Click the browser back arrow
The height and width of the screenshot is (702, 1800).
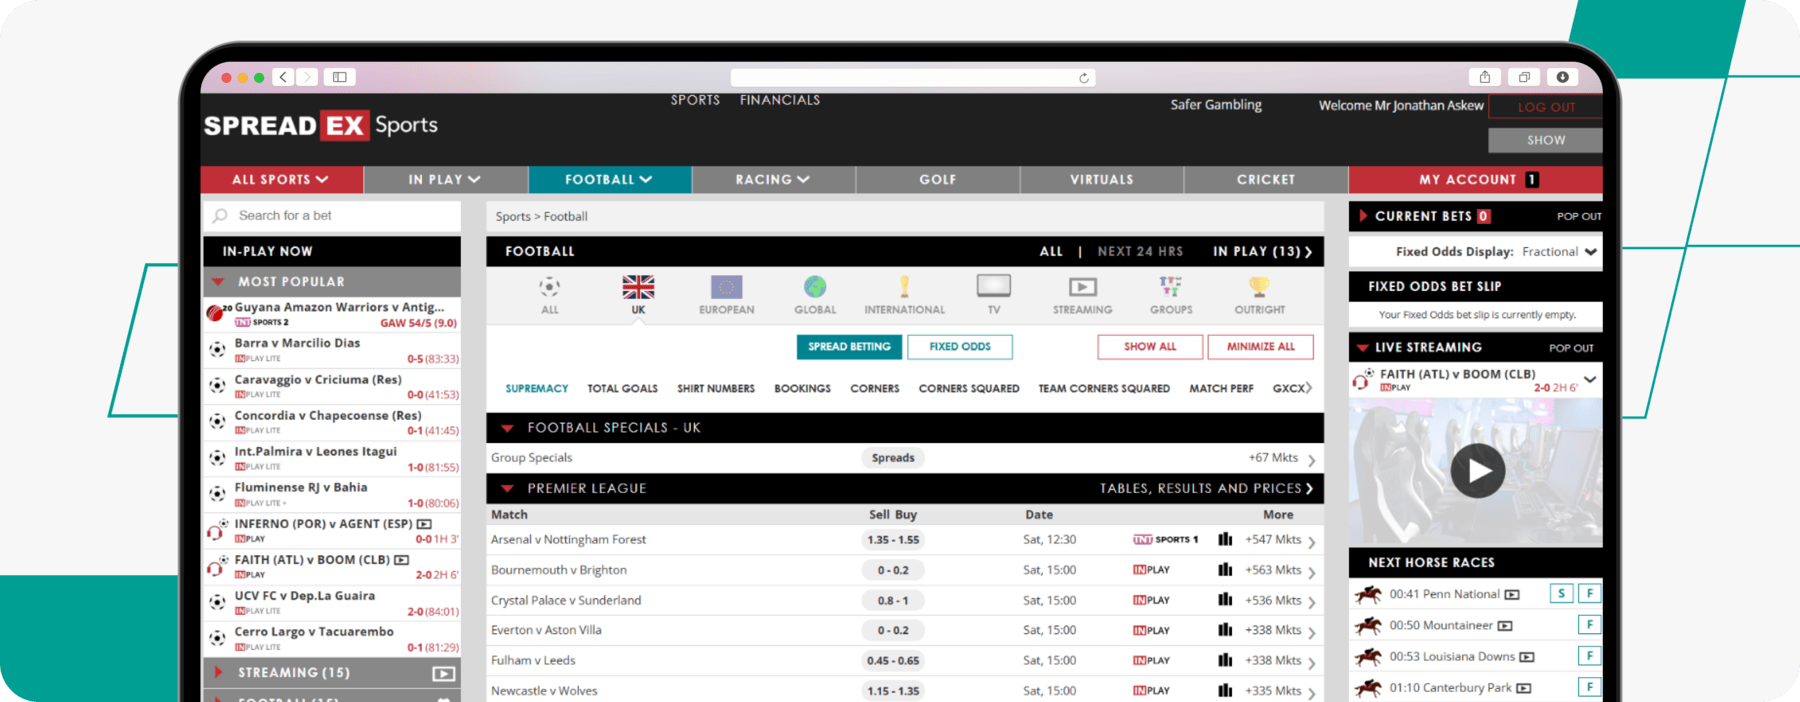click(x=283, y=77)
